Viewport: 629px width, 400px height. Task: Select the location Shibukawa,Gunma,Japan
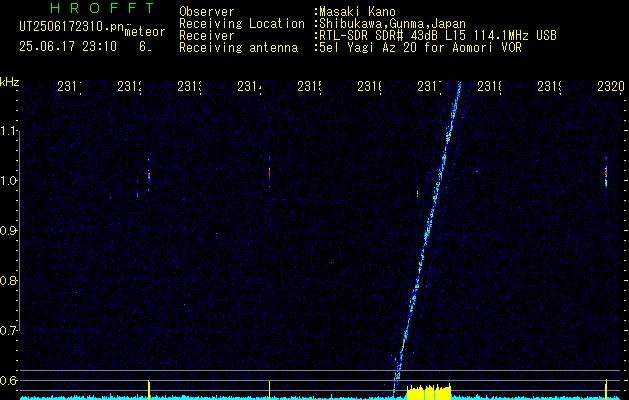(x=392, y=24)
